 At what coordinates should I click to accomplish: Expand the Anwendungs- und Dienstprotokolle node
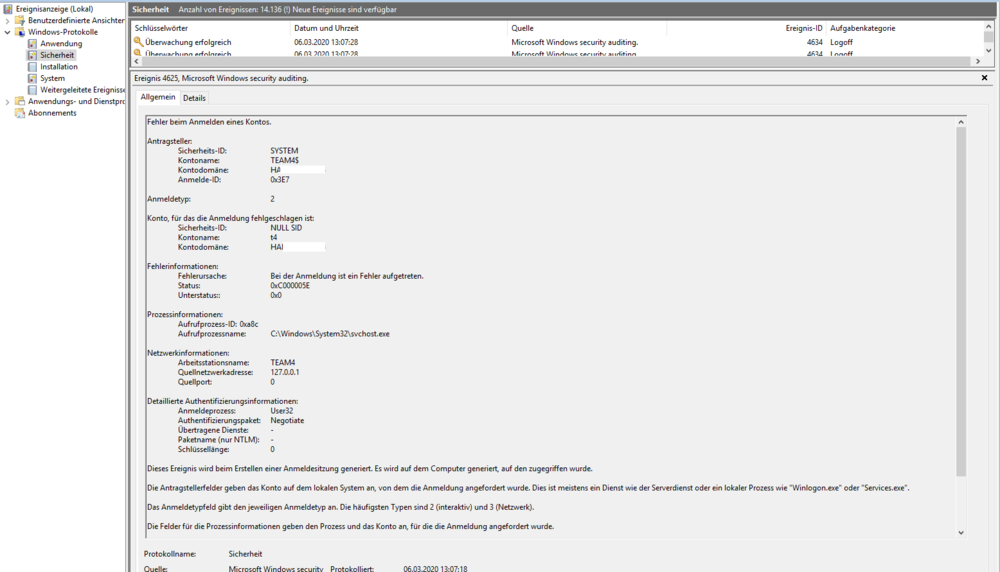point(8,102)
